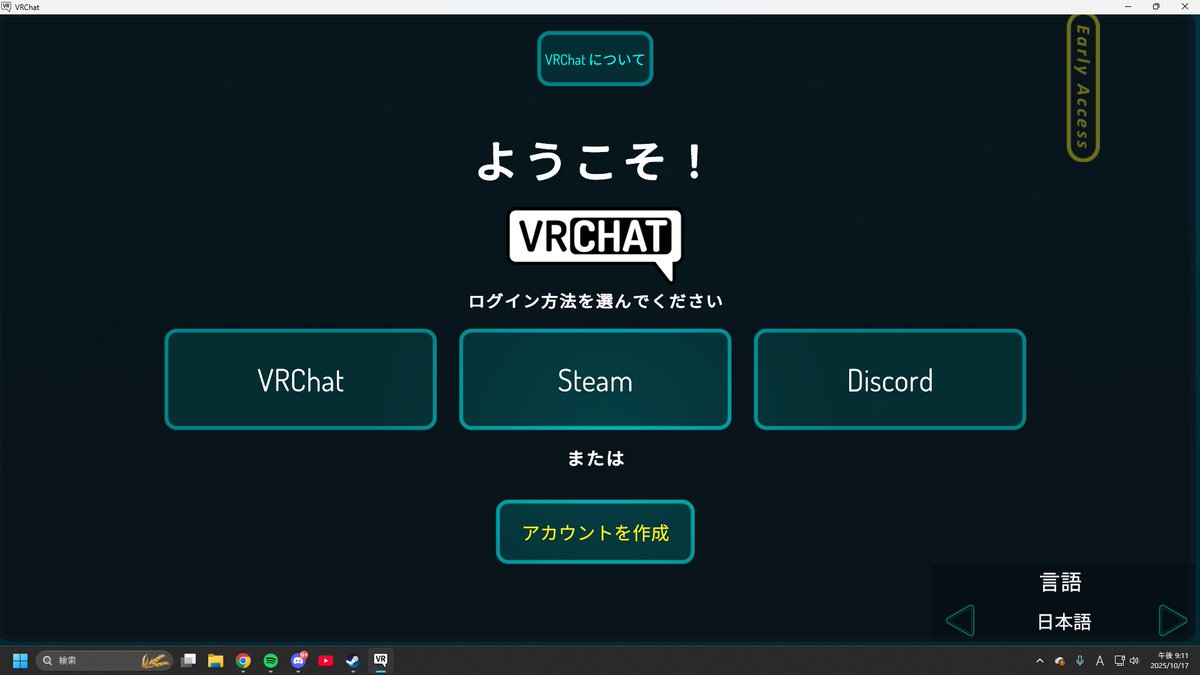Open YouTube from the taskbar
This screenshot has width=1200, height=675.
click(x=325, y=660)
